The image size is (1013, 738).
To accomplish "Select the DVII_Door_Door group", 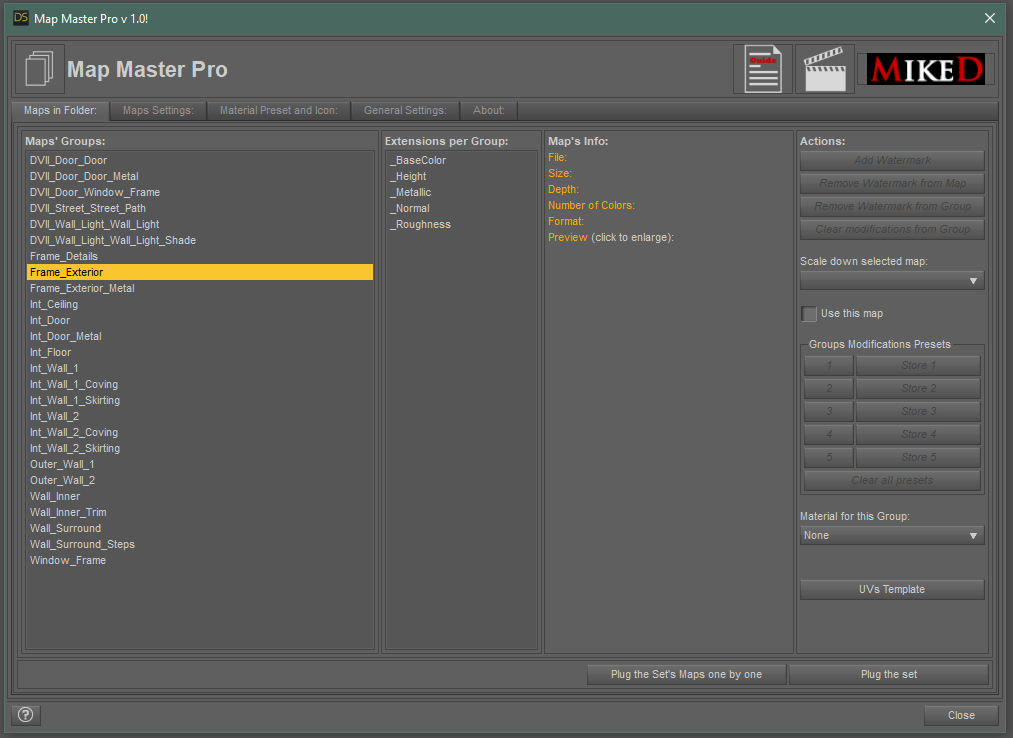I will (200, 160).
